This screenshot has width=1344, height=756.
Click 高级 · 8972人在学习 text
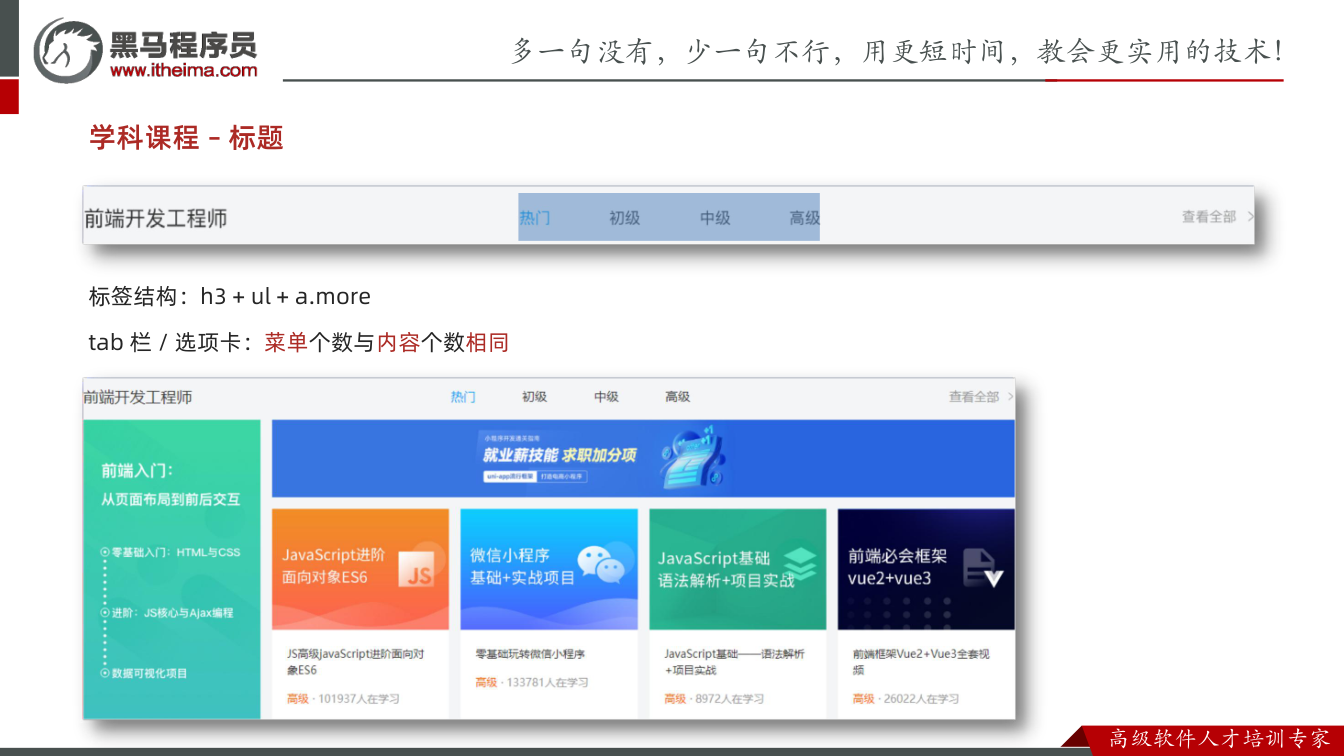tap(714, 699)
